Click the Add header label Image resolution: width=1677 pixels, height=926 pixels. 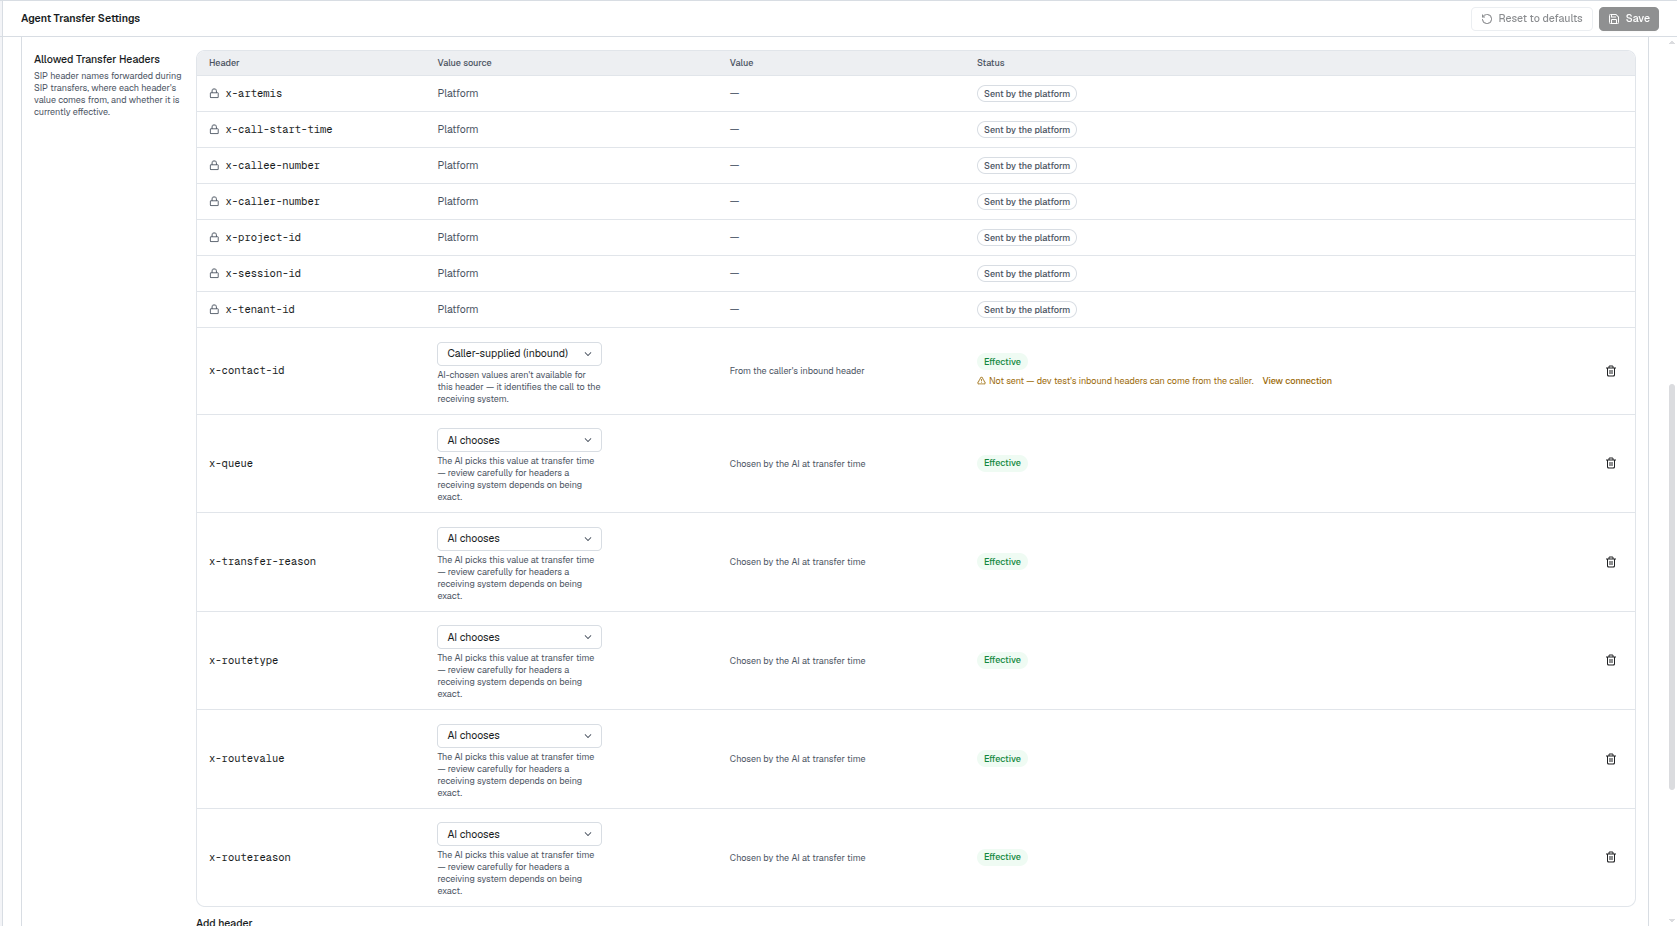click(x=224, y=922)
